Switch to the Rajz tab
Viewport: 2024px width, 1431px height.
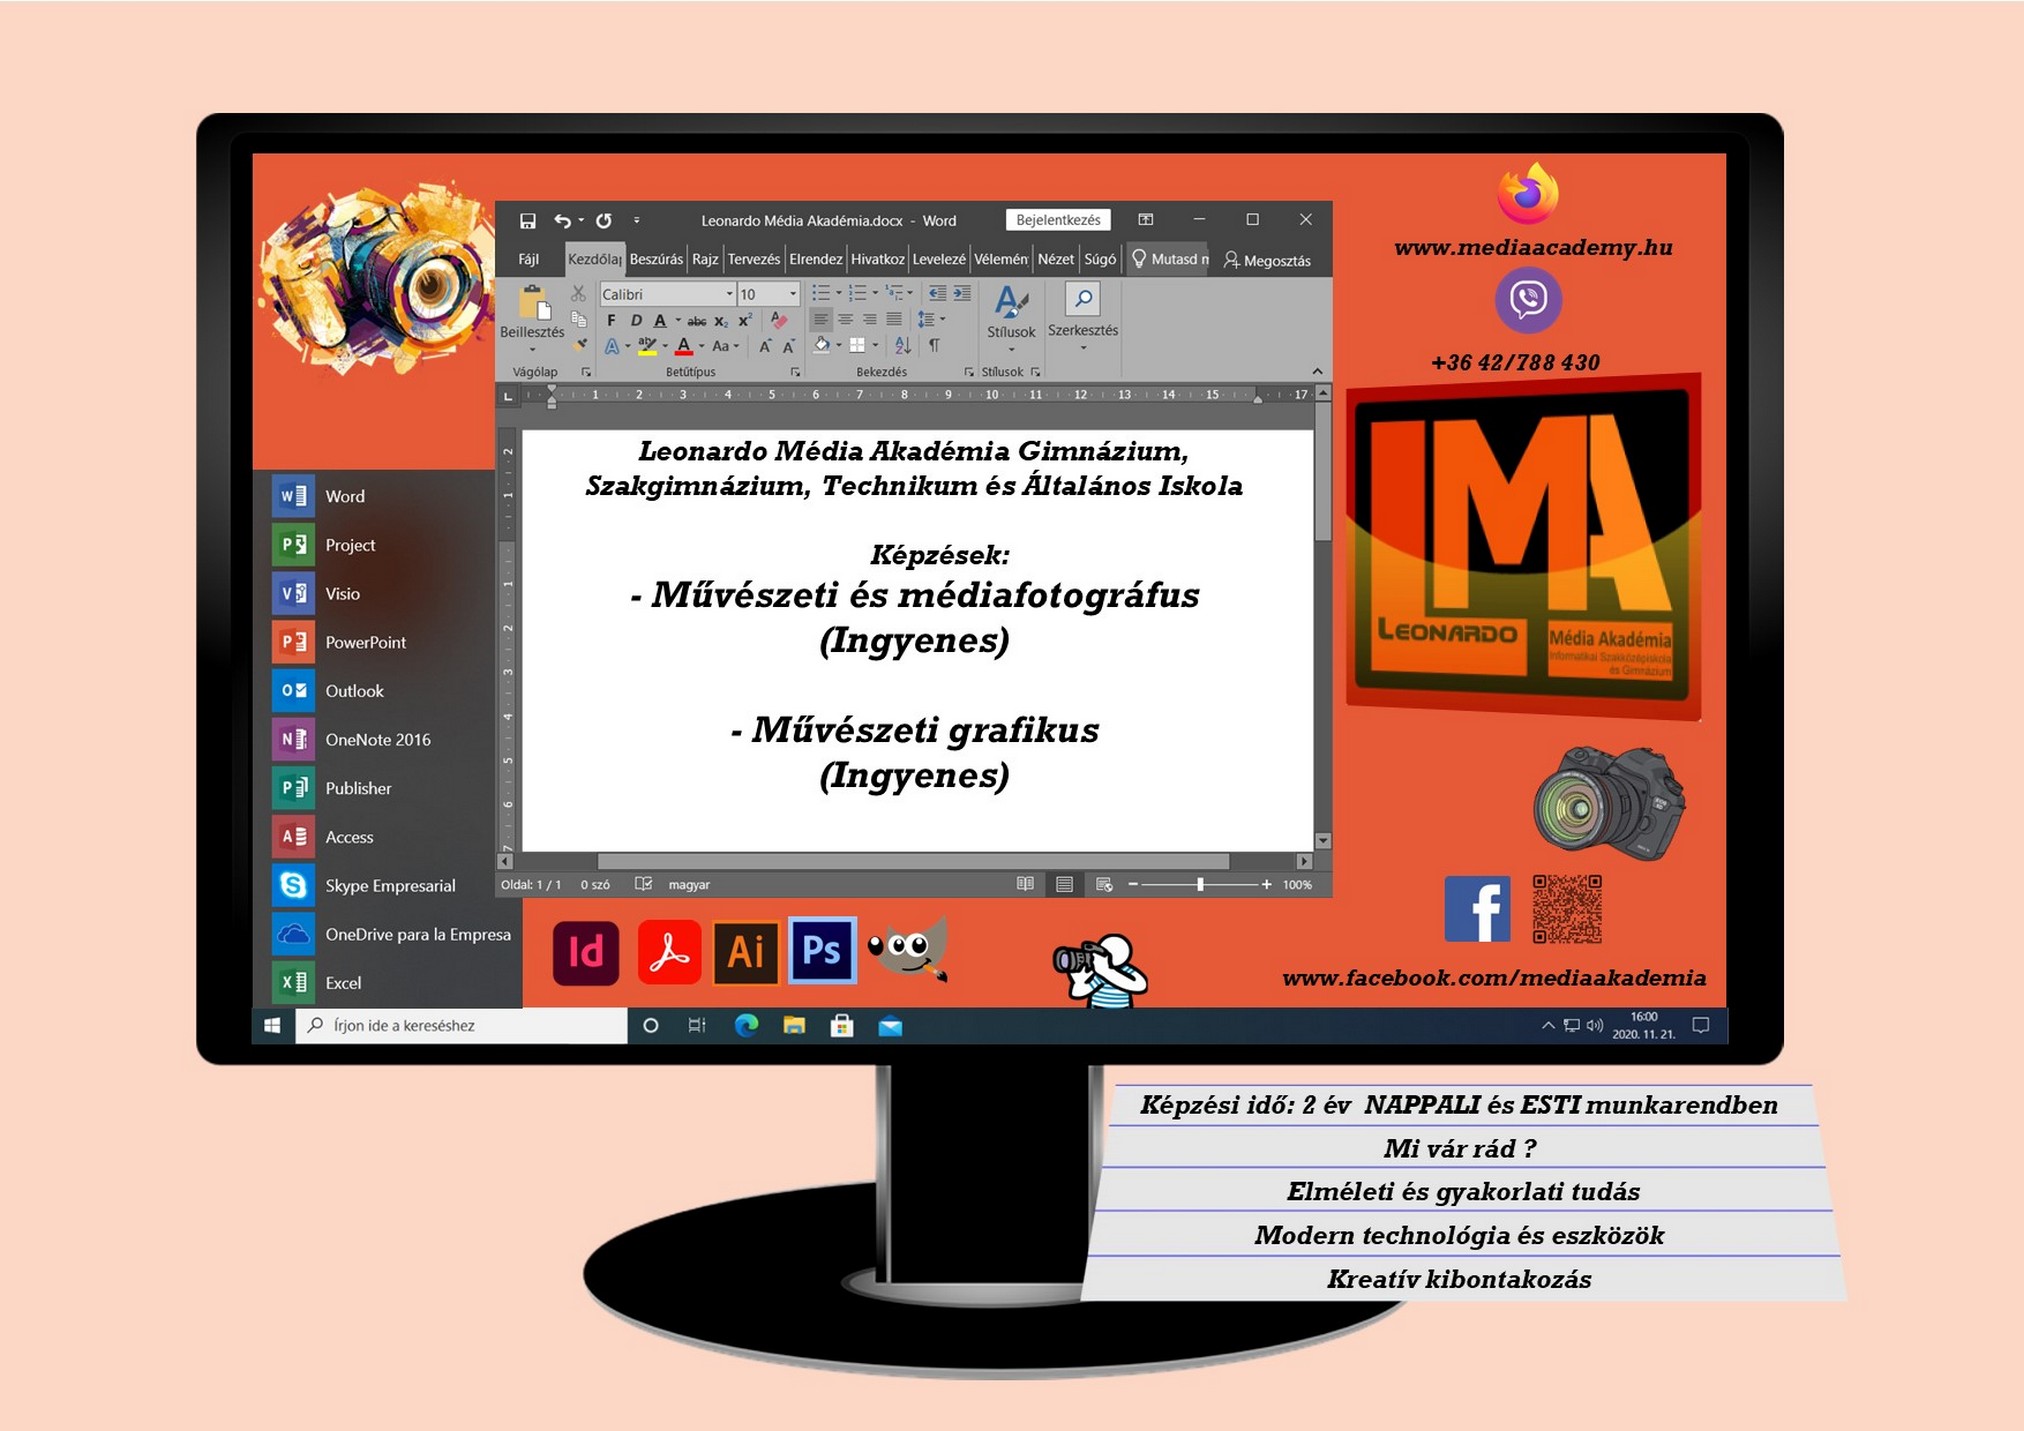(x=705, y=260)
